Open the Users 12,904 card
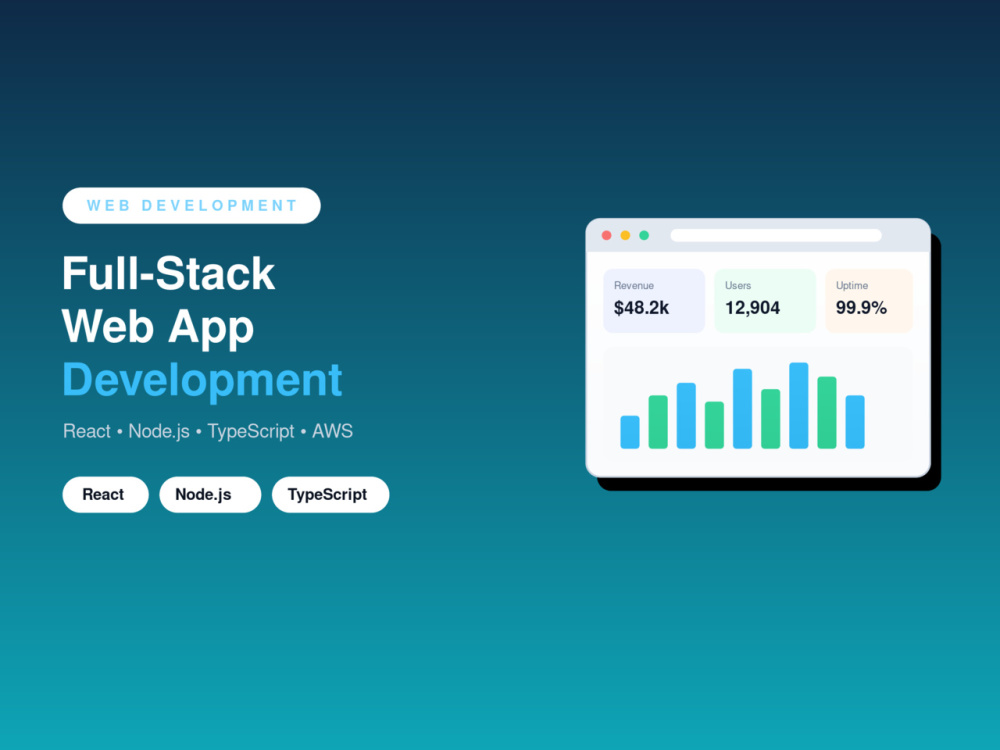 pyautogui.click(x=765, y=300)
